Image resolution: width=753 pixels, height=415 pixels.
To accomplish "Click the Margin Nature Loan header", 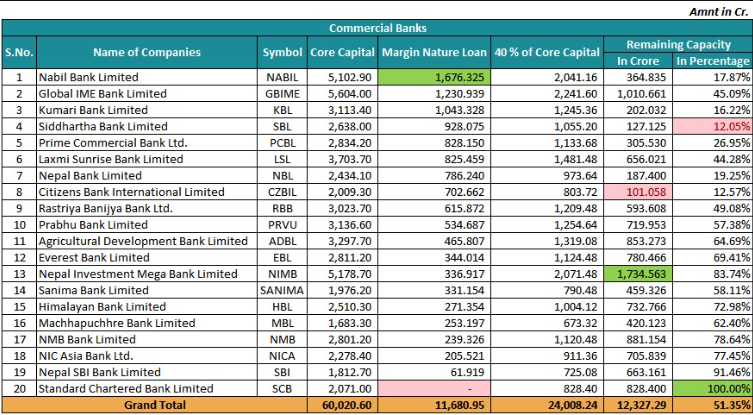I will point(435,52).
